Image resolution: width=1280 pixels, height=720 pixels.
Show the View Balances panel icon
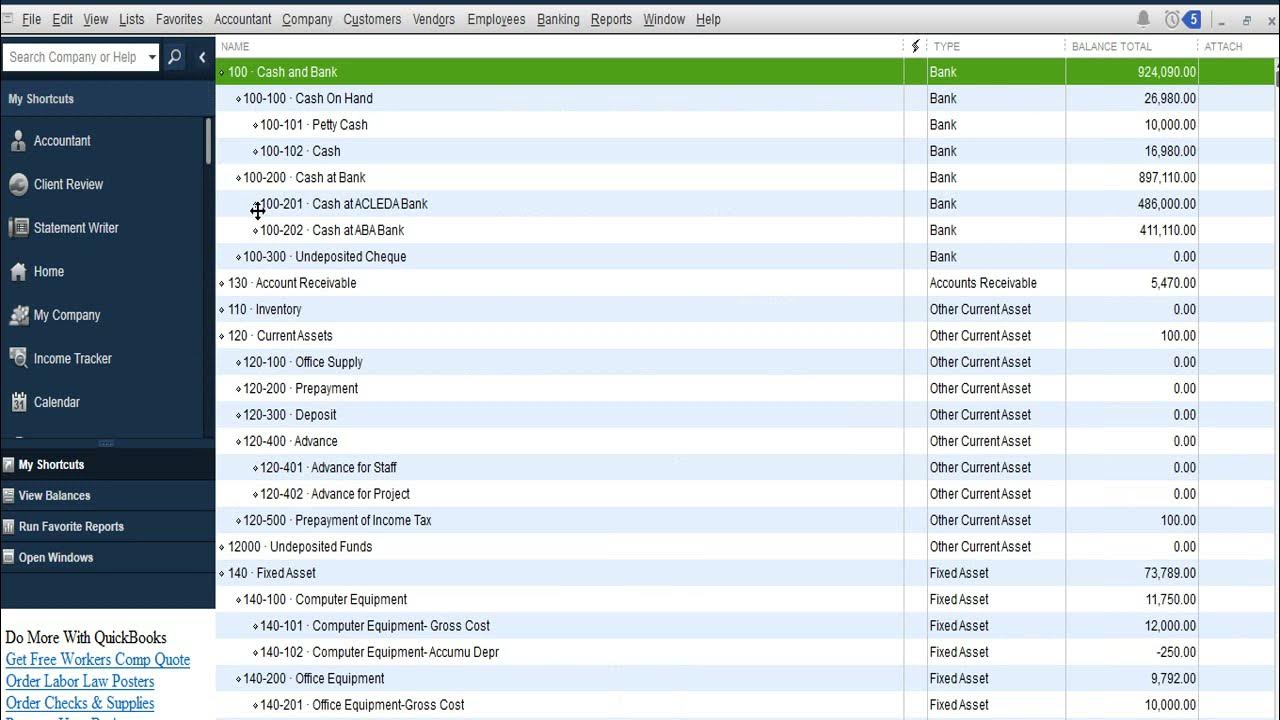tap(9, 496)
